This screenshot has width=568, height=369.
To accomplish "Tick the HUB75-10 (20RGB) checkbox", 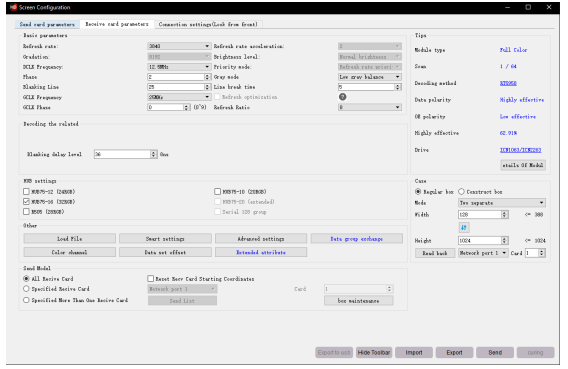I will [x=217, y=192].
